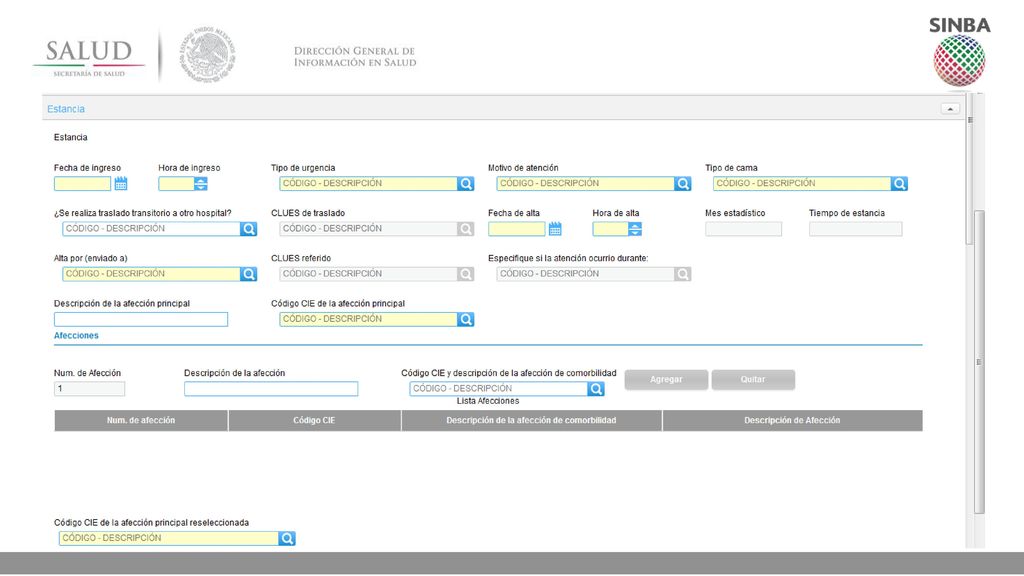Open traslado transitorio a otro hospital field
The height and width of the screenshot is (576, 1024).
[152, 229]
